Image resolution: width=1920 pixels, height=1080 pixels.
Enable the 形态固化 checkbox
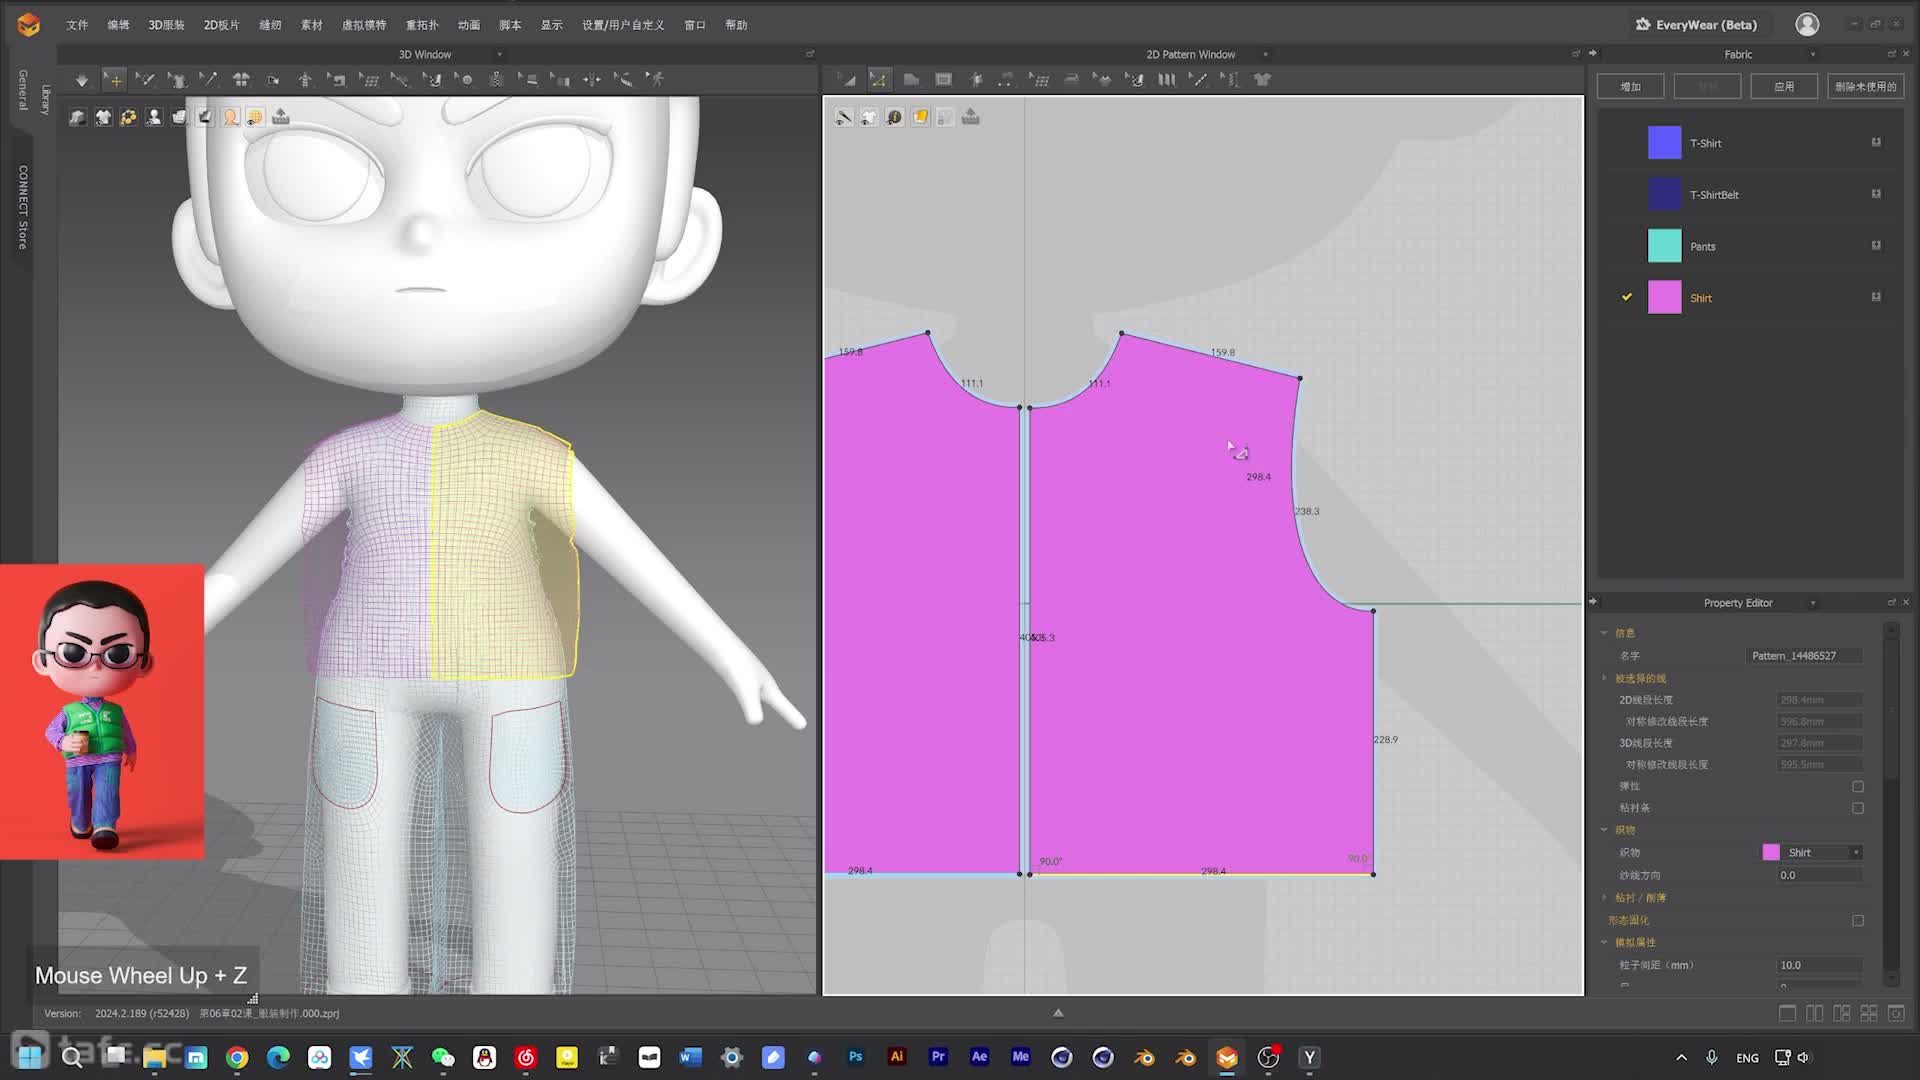click(1858, 921)
